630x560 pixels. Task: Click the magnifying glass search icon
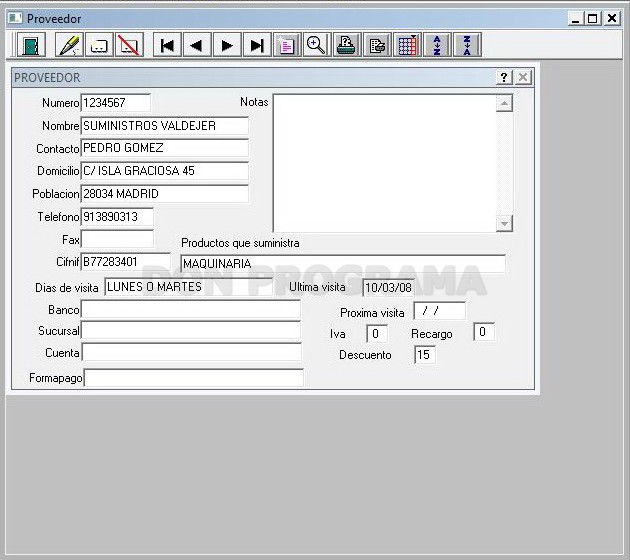click(x=317, y=45)
